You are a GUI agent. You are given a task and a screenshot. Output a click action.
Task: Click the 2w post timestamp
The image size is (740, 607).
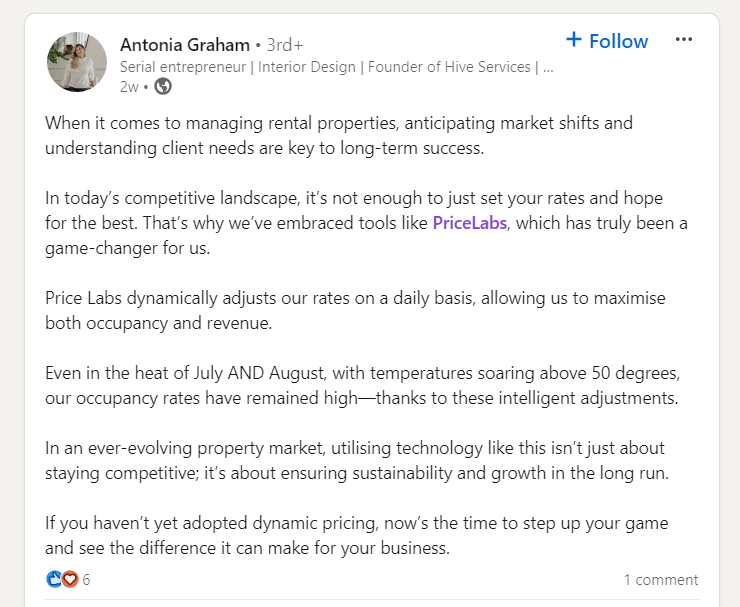pyautogui.click(x=129, y=87)
